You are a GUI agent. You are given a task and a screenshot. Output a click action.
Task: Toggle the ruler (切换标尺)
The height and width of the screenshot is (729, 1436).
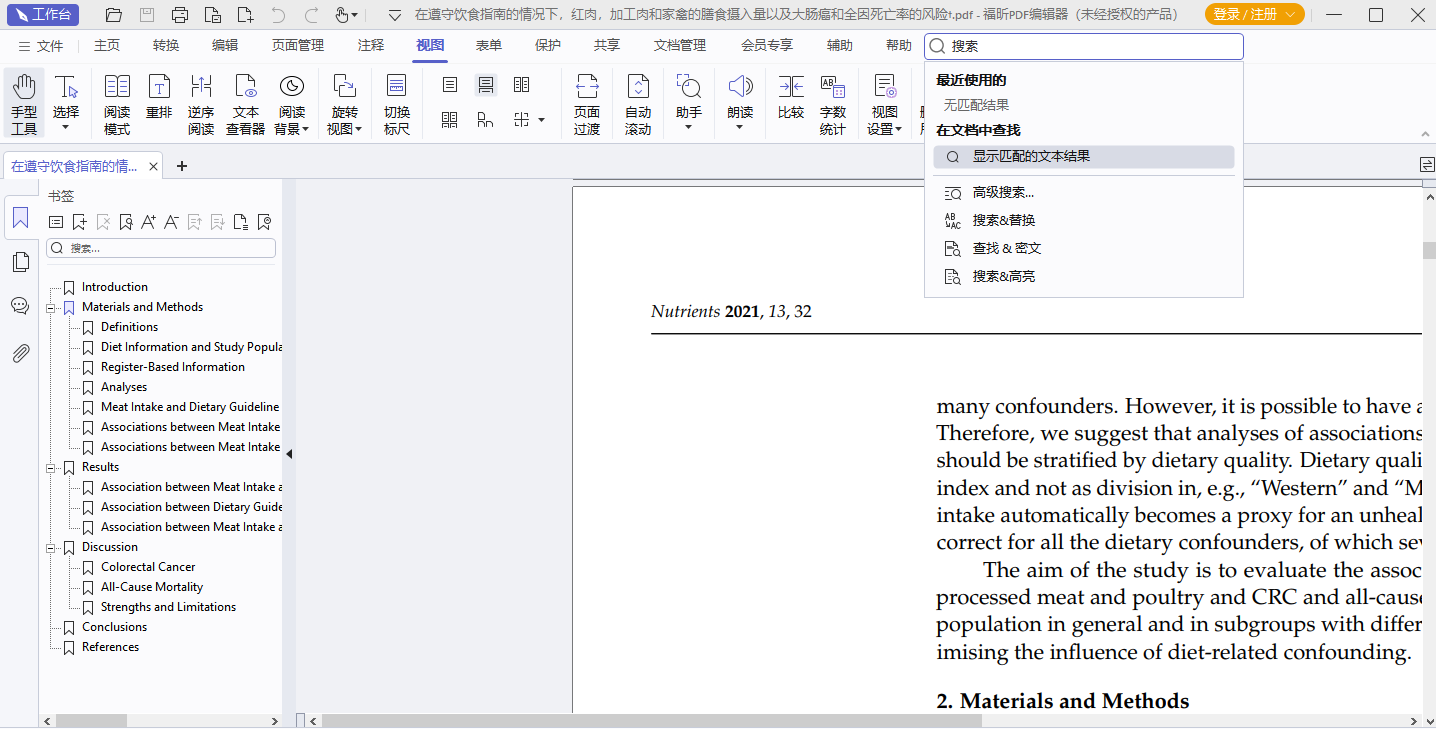click(x=397, y=104)
